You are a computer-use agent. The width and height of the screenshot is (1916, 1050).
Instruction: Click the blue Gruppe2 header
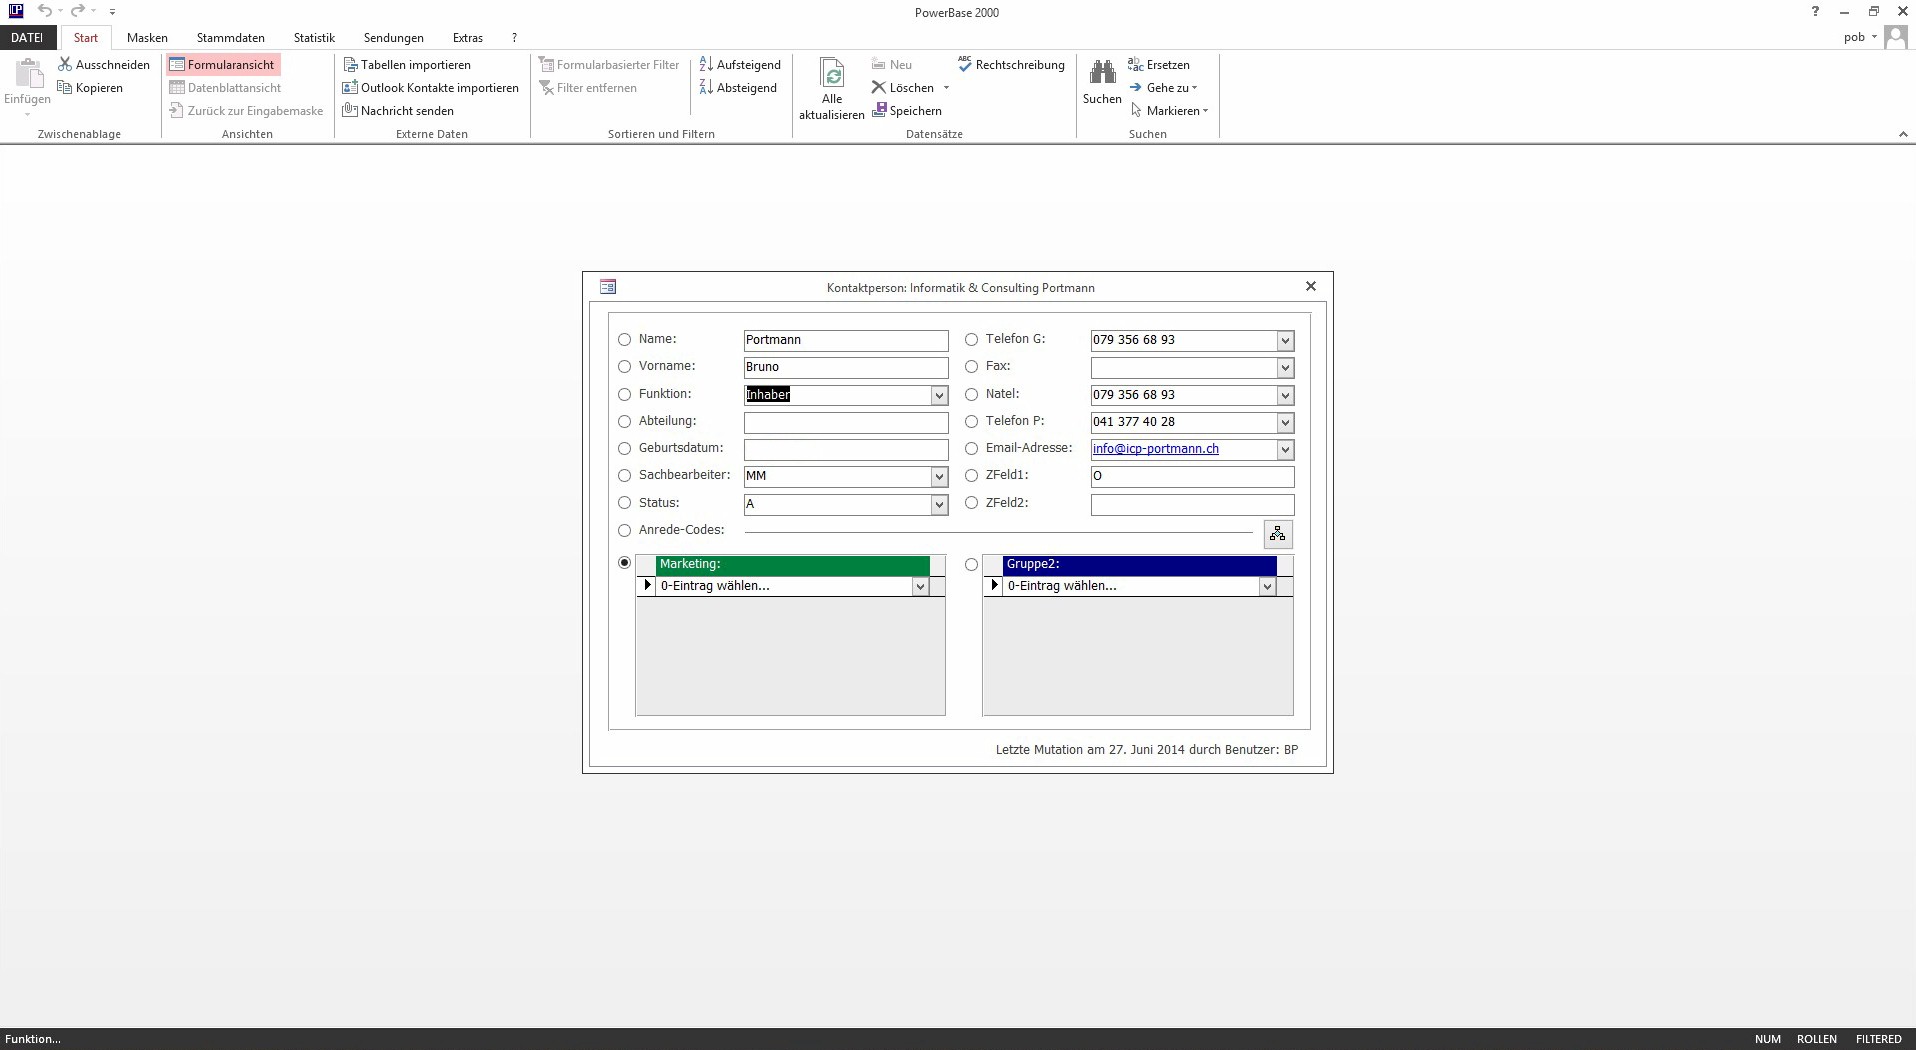[1140, 565]
